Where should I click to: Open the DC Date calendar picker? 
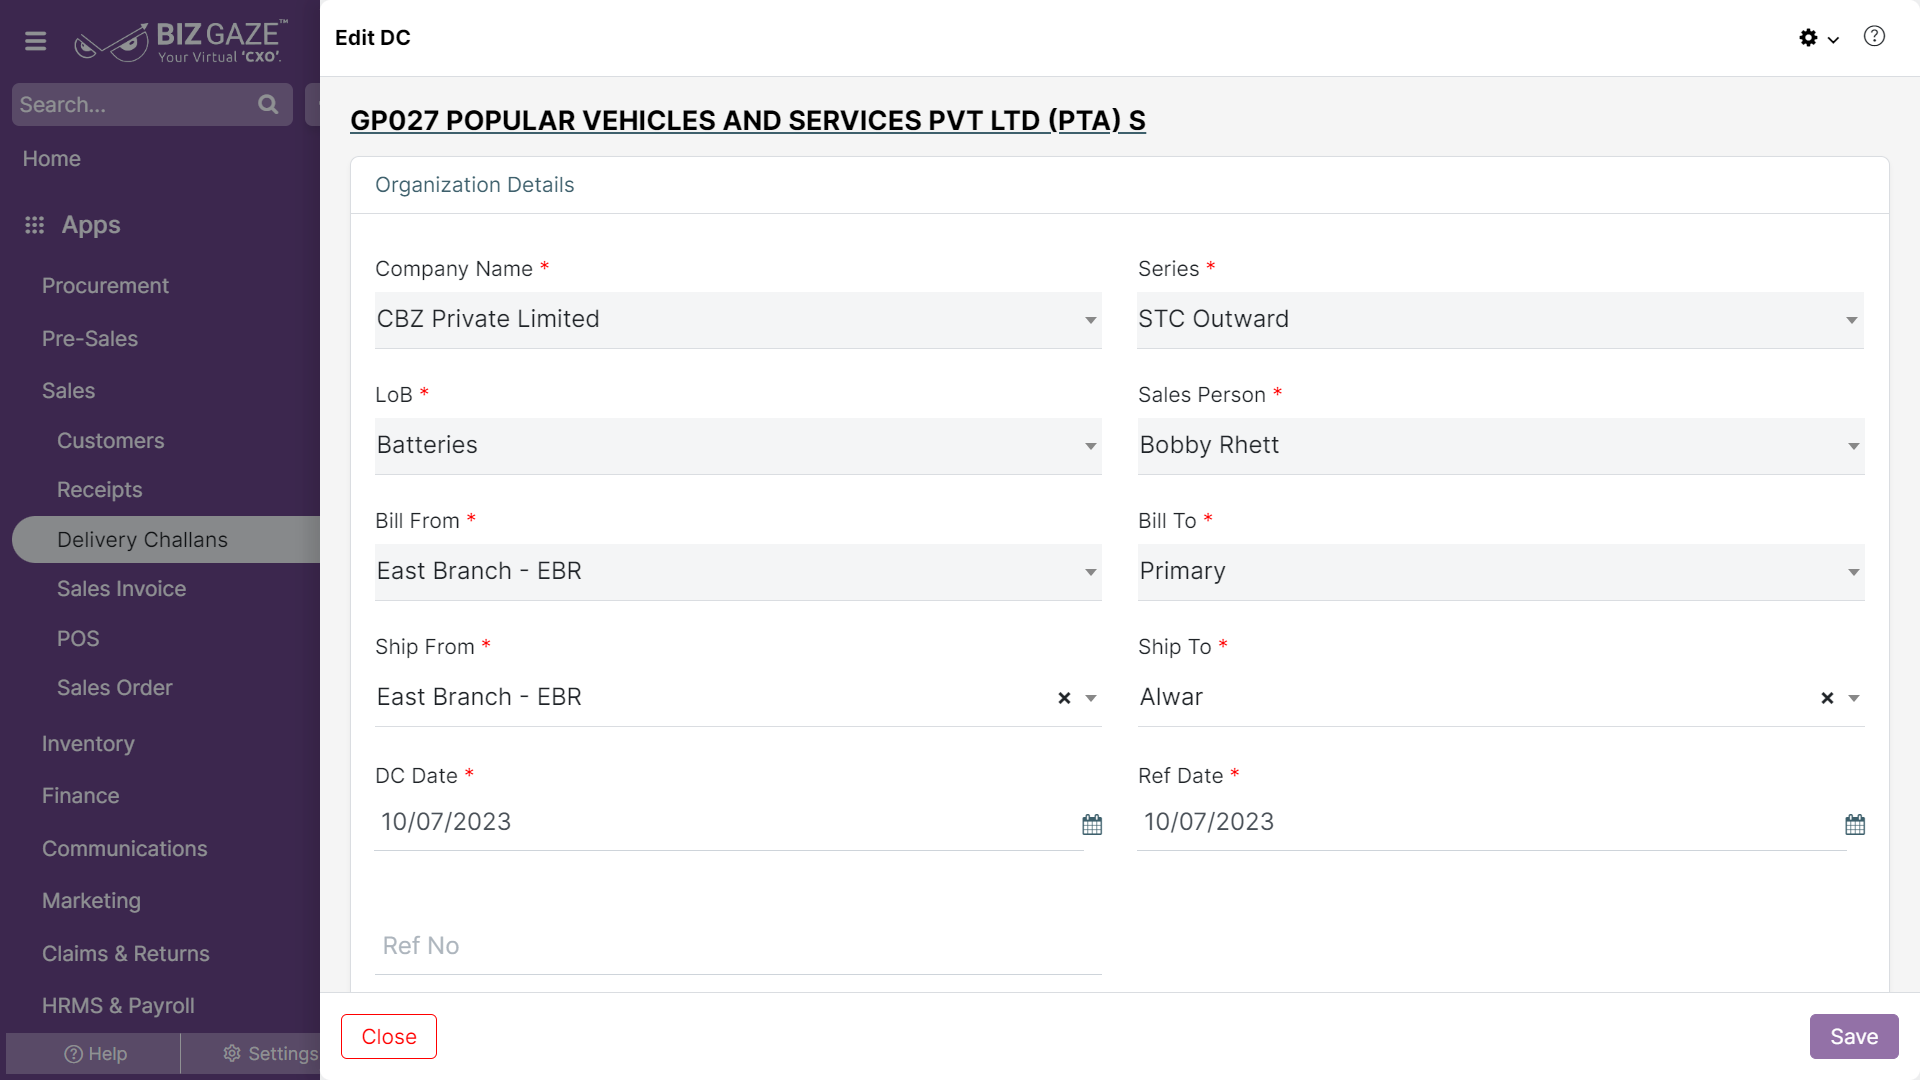(x=1092, y=824)
